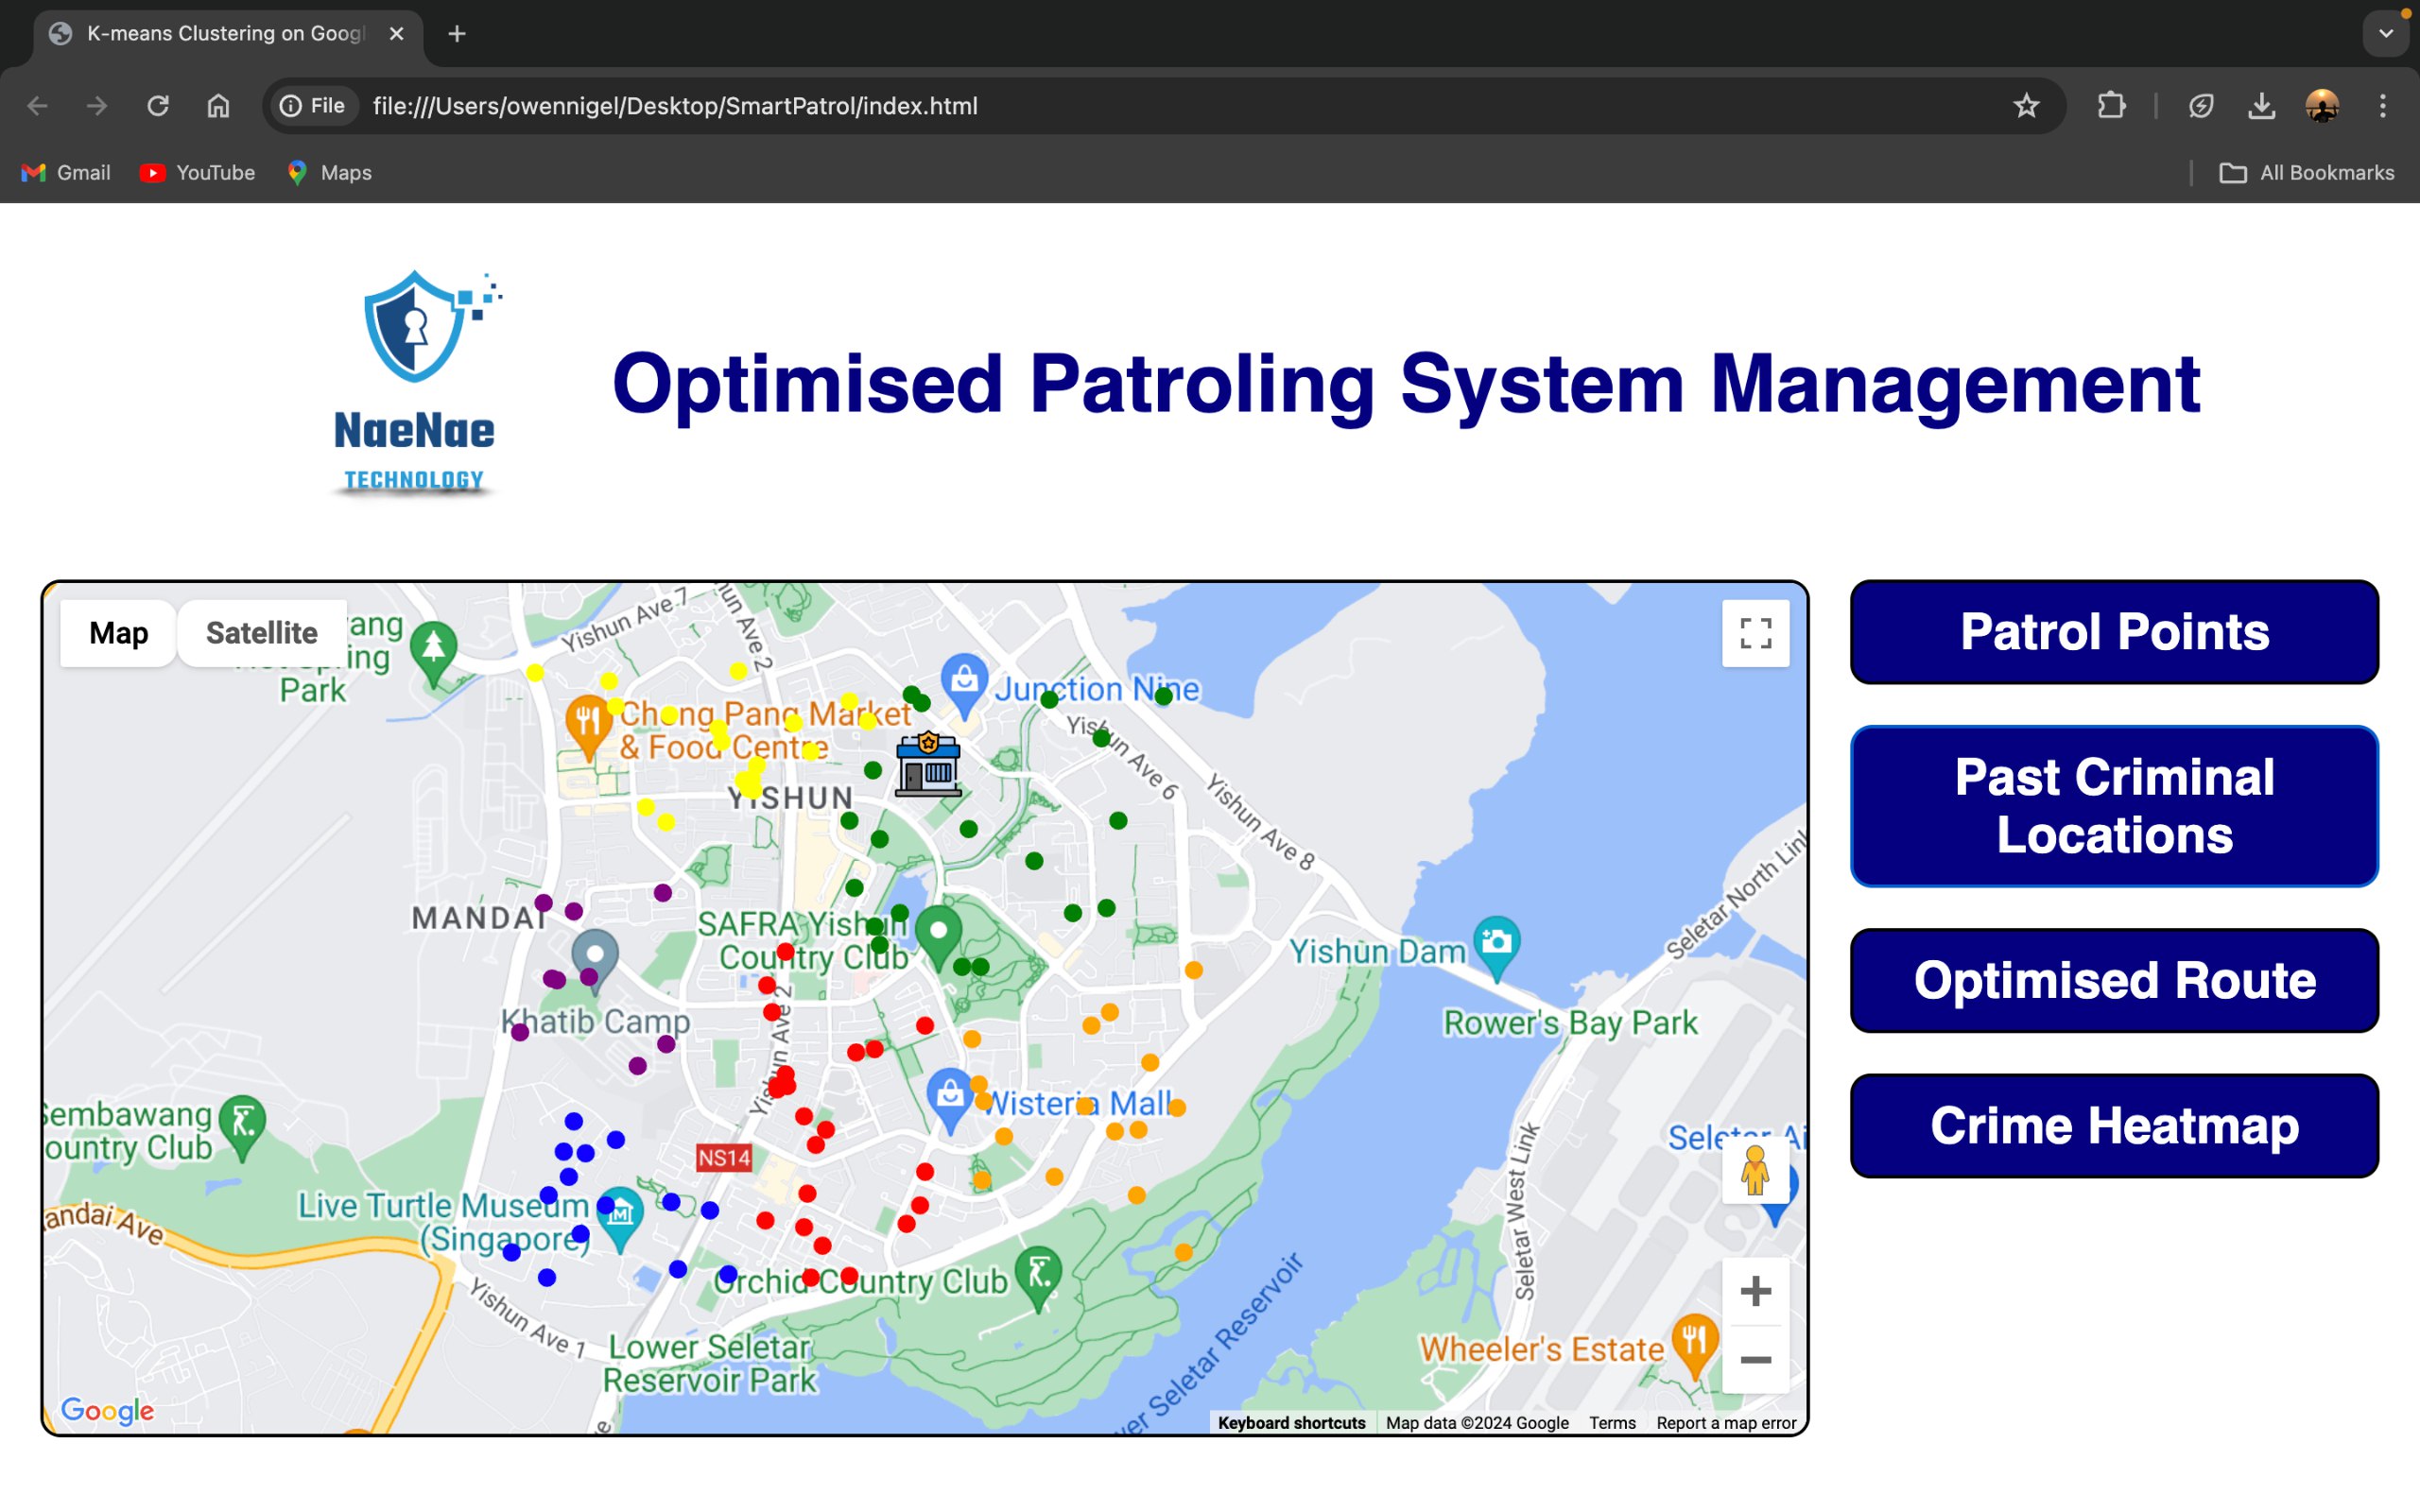Open the browser extensions menu
This screenshot has width=2420, height=1512.
[x=2111, y=106]
